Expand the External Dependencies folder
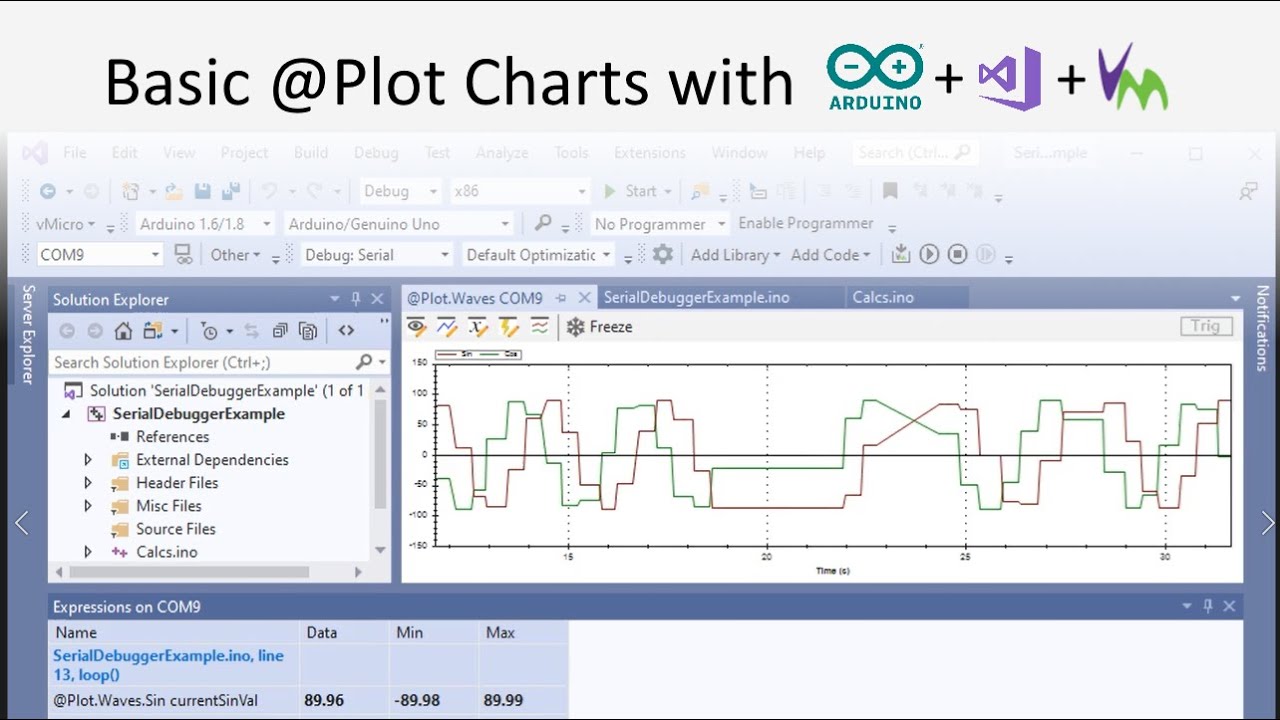 [x=88, y=460]
